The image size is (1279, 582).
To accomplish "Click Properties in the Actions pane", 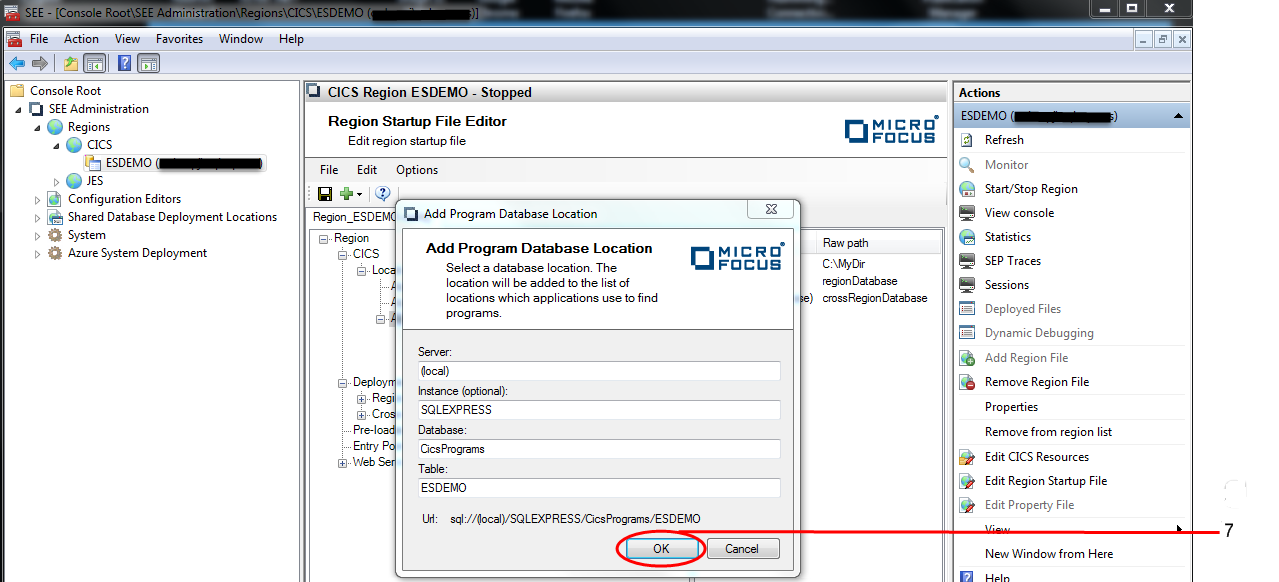I will pos(1011,407).
